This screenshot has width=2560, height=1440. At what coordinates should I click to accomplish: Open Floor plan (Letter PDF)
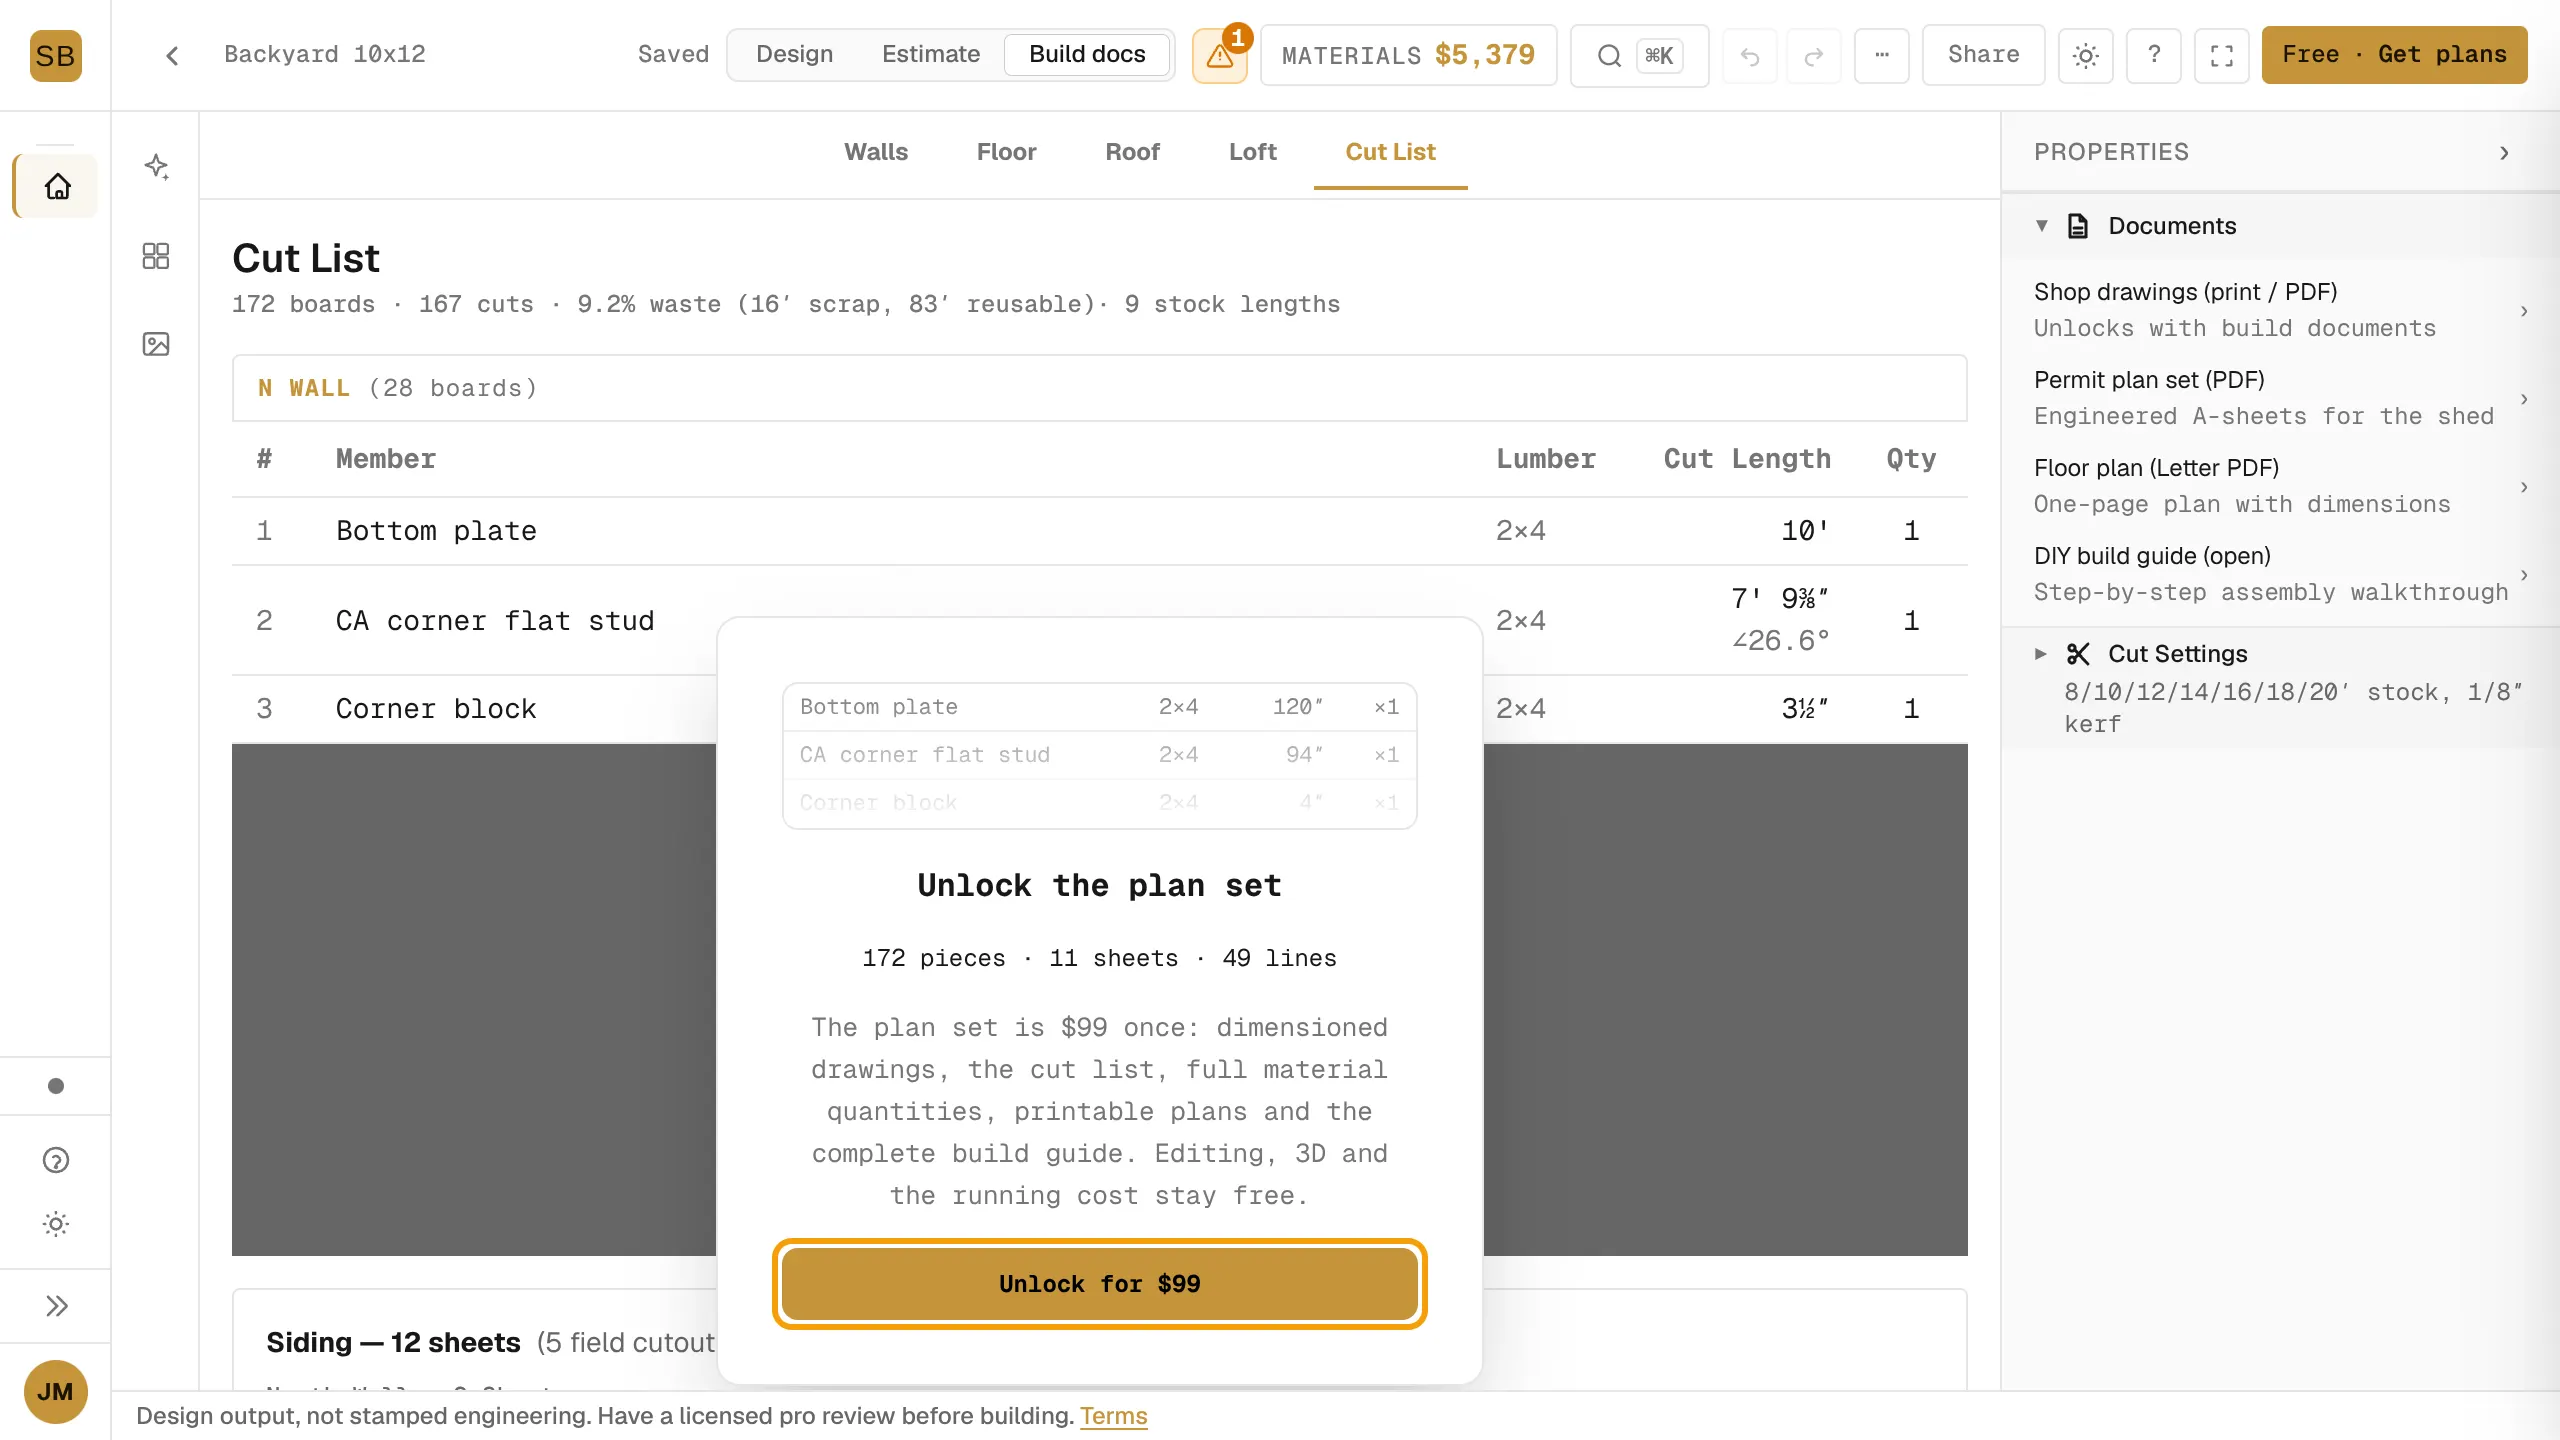[2280, 486]
